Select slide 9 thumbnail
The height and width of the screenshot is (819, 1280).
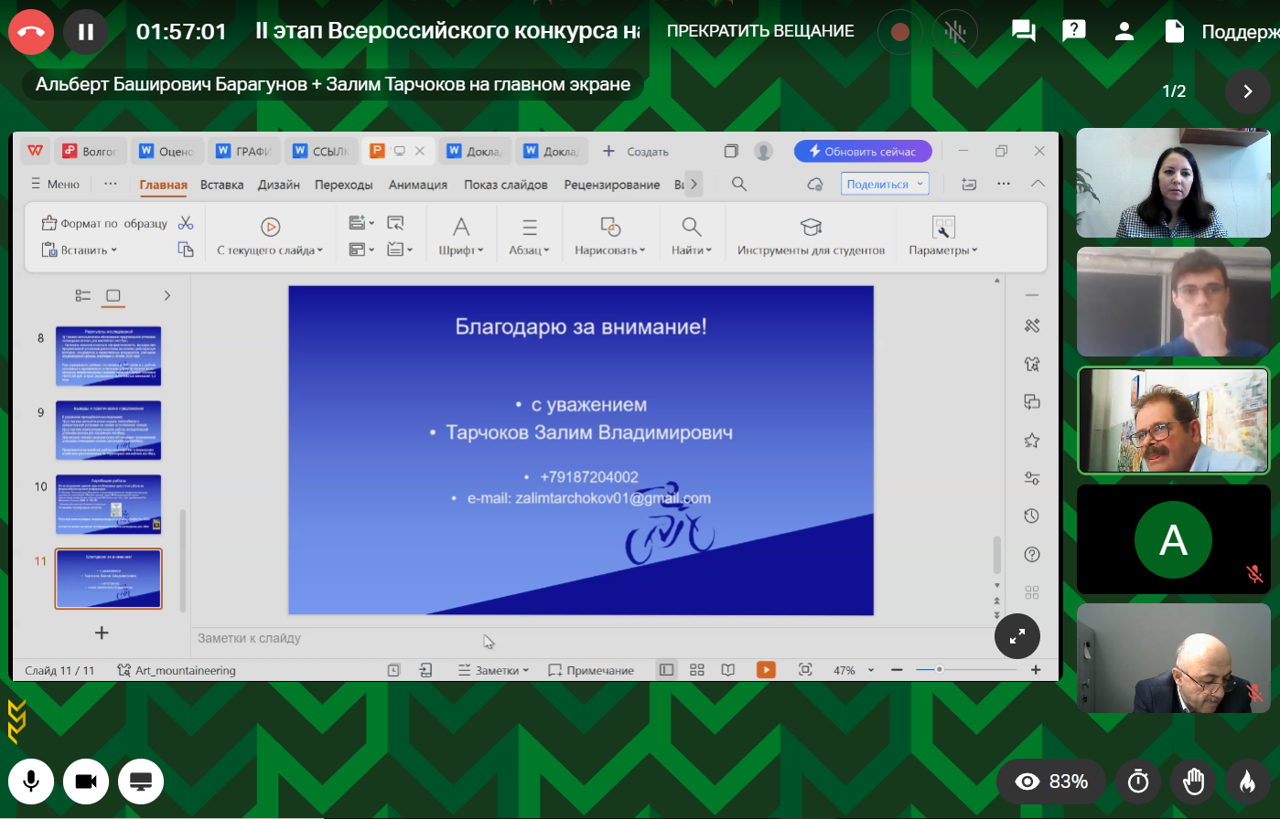click(108, 430)
